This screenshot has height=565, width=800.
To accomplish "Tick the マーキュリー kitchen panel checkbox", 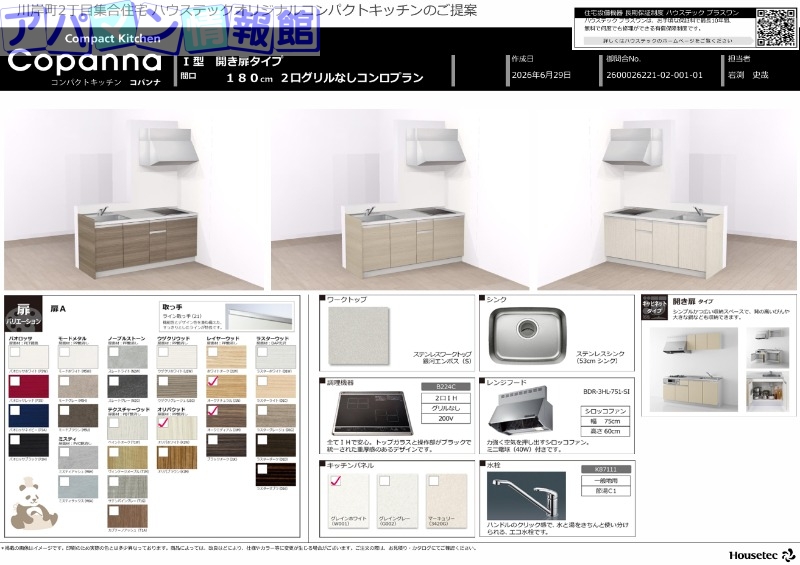I will (434, 480).
